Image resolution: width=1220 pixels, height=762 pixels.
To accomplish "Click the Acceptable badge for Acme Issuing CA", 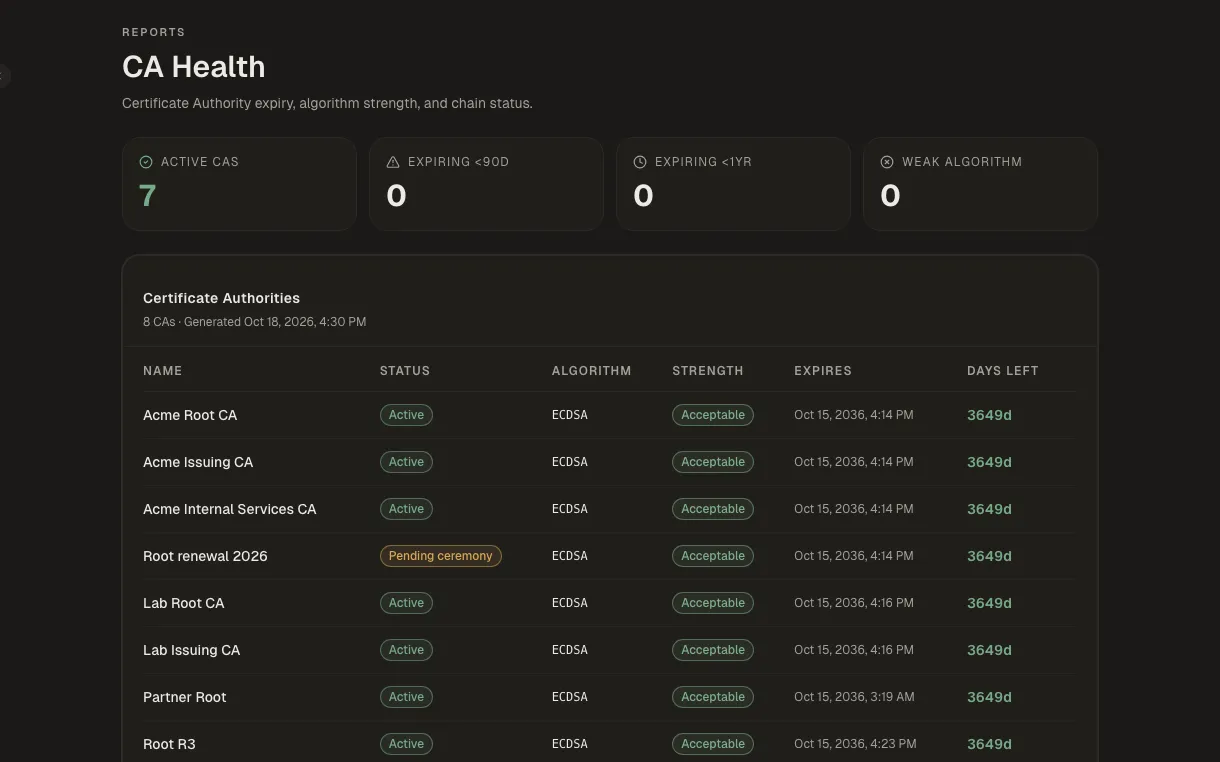I will click(x=713, y=462).
